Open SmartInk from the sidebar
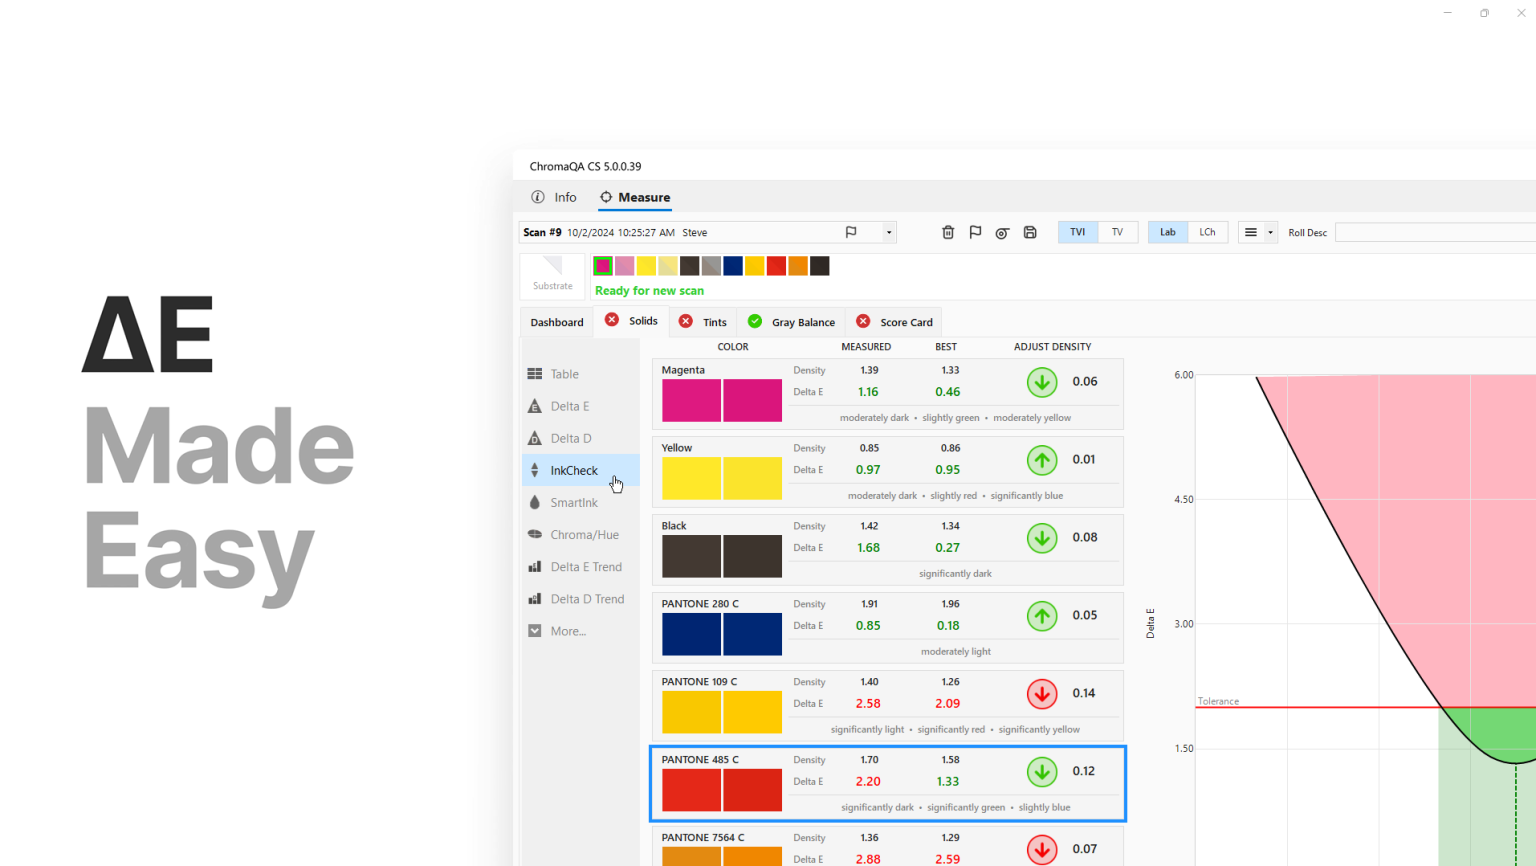 [573, 503]
